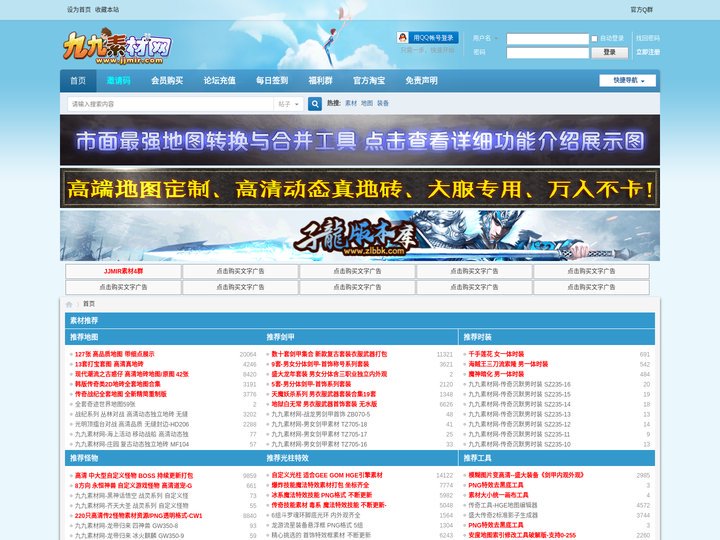This screenshot has width=720, height=540.
Task: Click the breadcrumb home icon
Action: click(69, 304)
